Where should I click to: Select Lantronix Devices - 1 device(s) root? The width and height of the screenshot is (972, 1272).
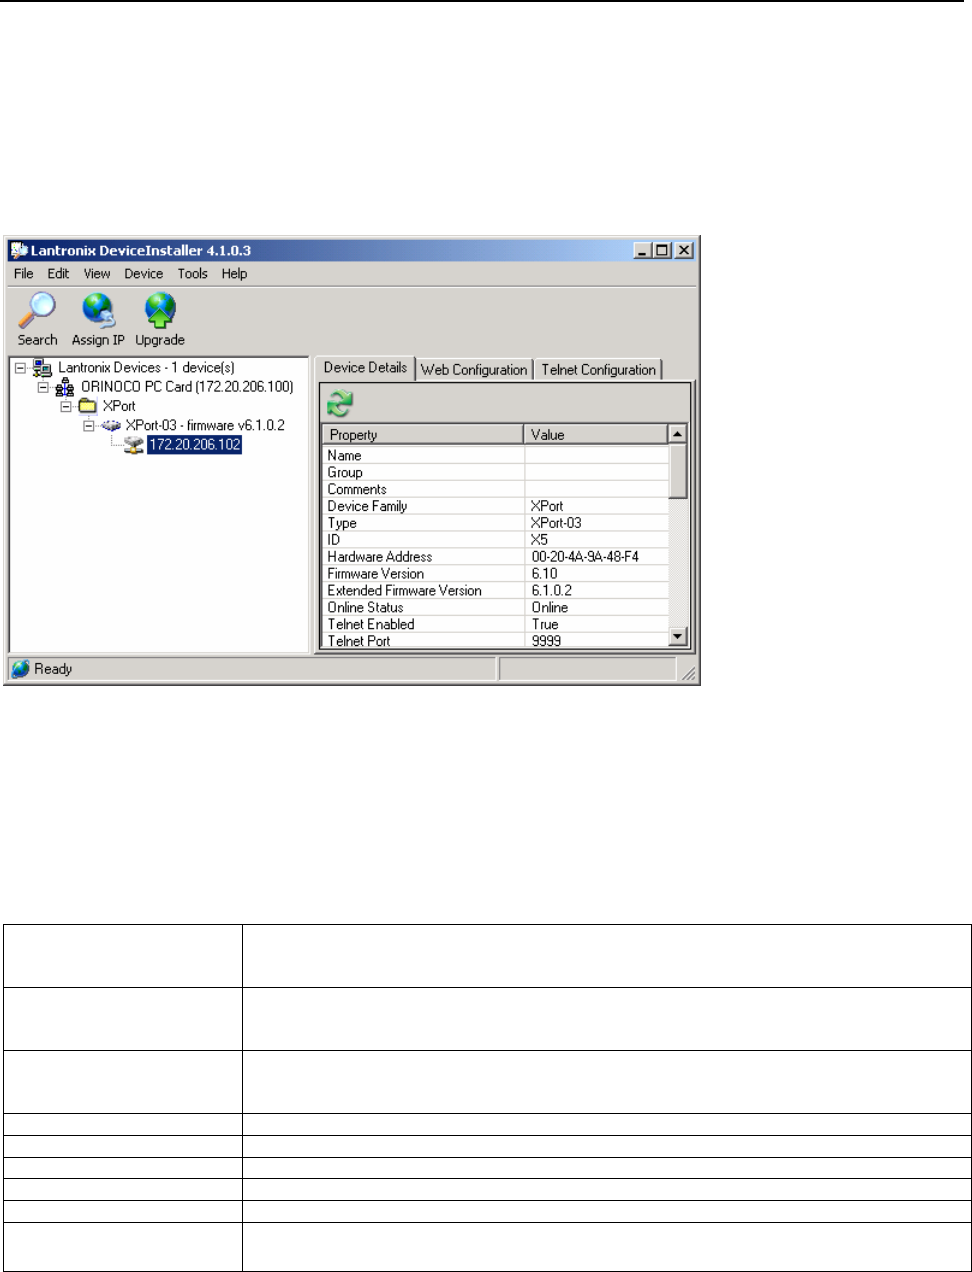tap(146, 368)
